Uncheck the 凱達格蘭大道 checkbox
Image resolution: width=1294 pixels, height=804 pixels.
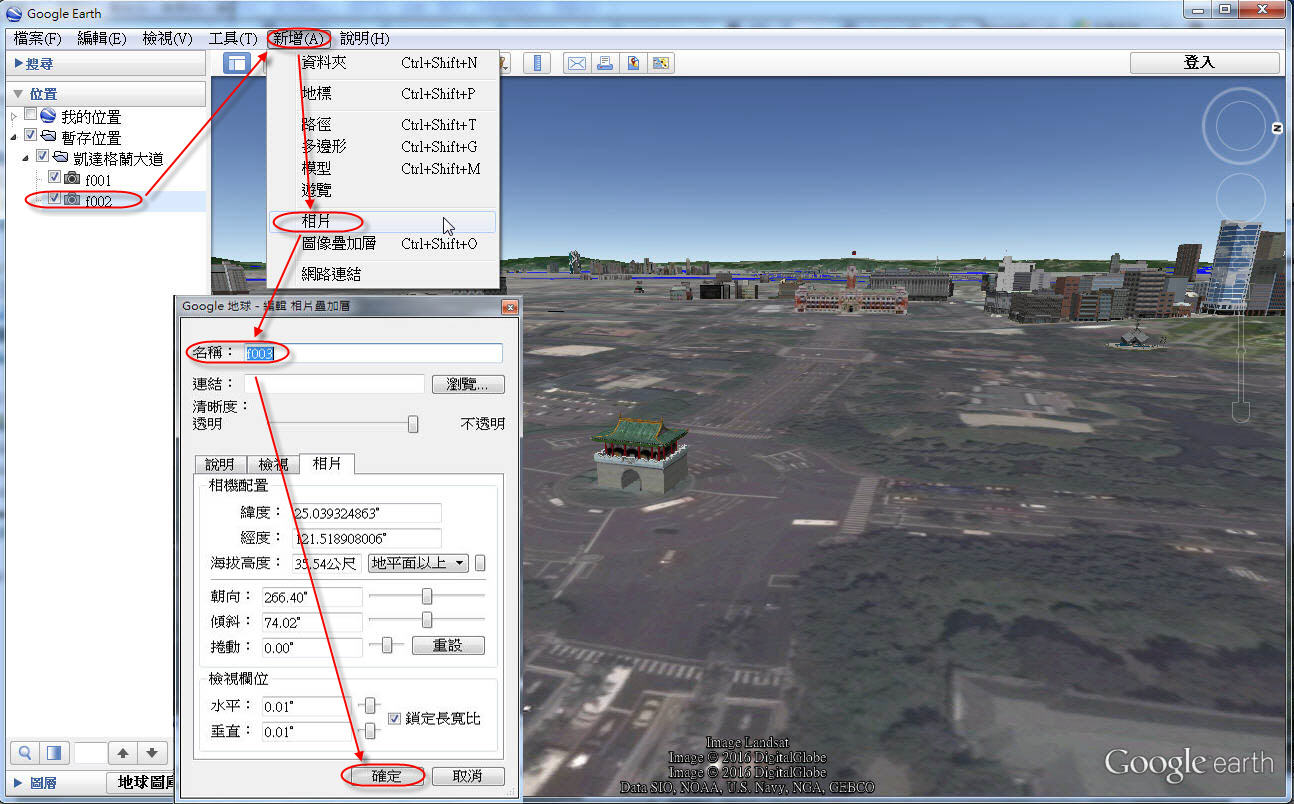42,157
